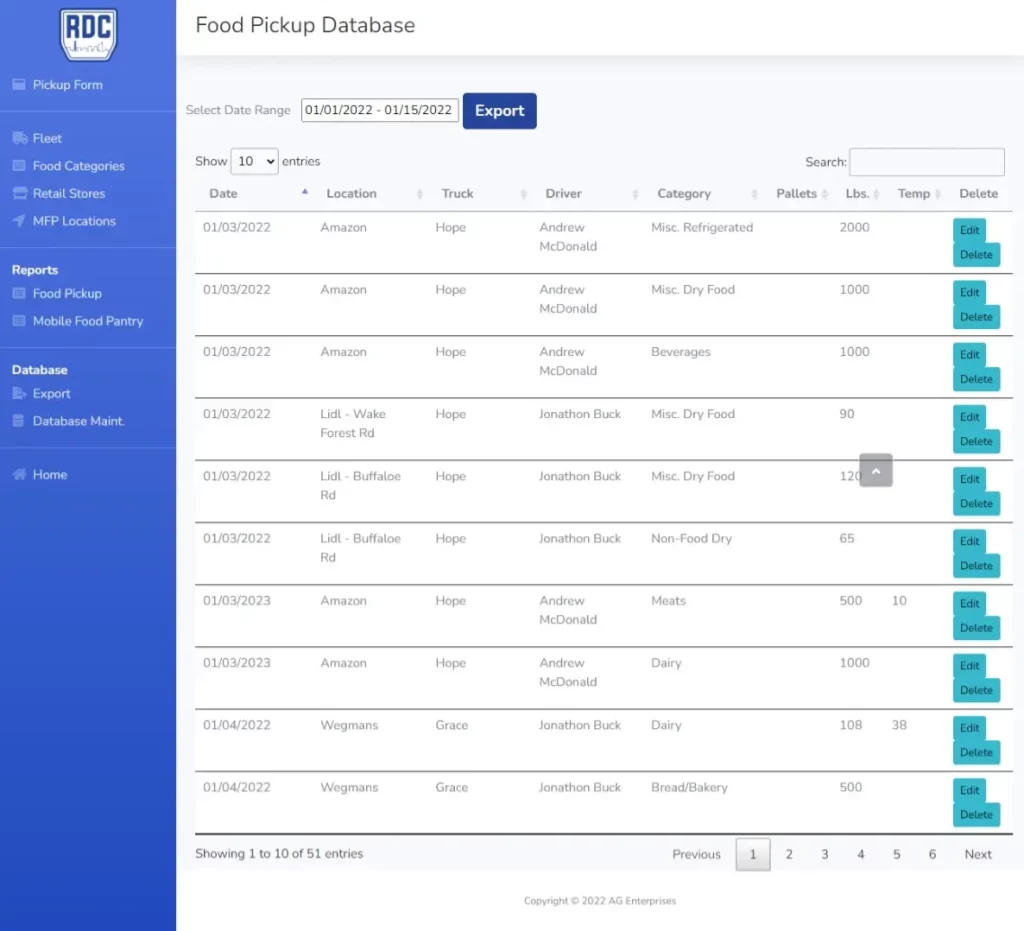Click the Retail Stores shop icon

[20, 193]
